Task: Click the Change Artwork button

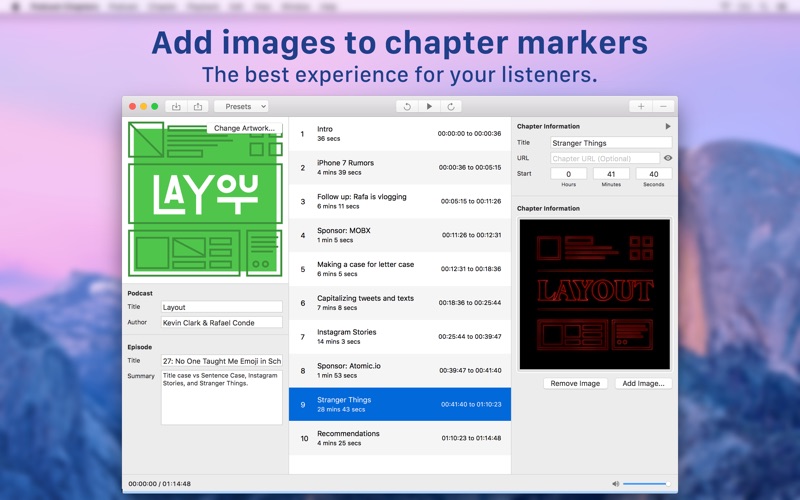Action: coord(244,128)
